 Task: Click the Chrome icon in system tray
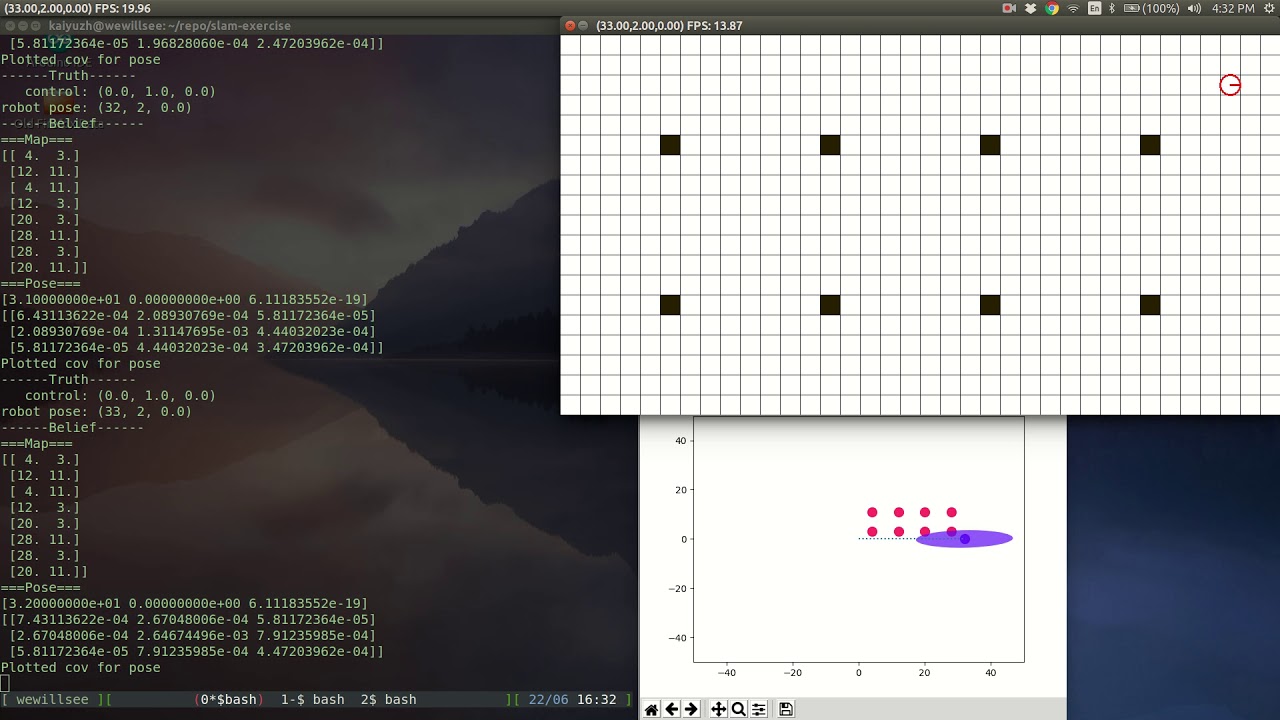[x=1052, y=8]
